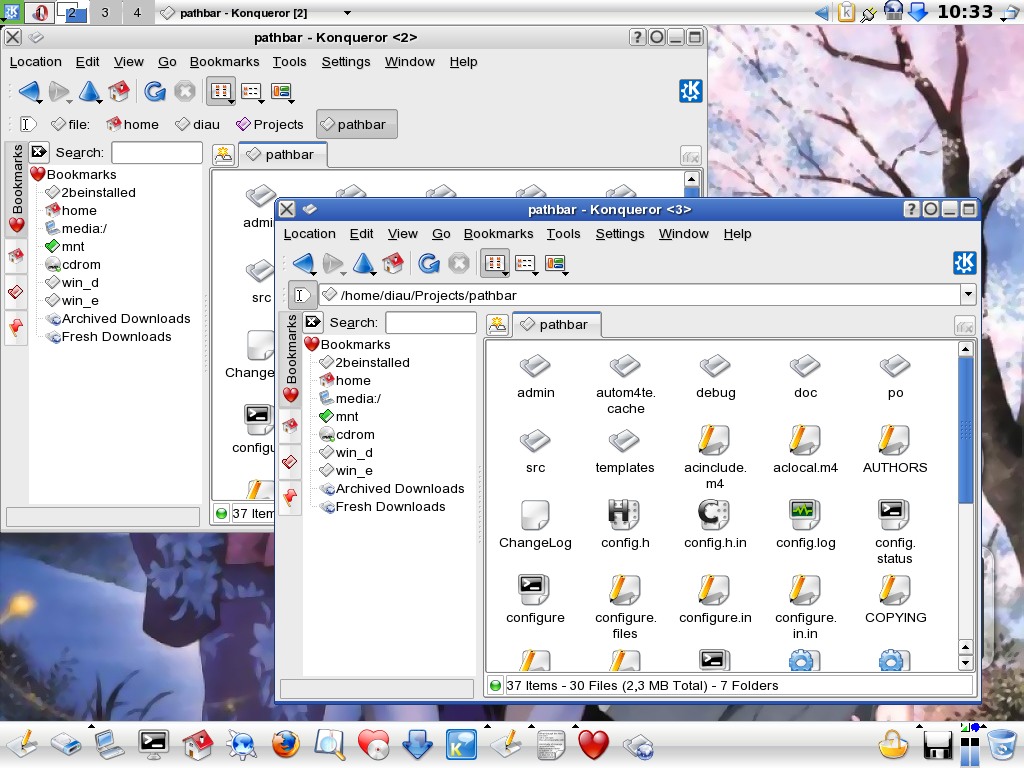The height and width of the screenshot is (768, 1024).
Task: Click Home icon in Konqueror <3> toolbar
Action: pos(392,263)
